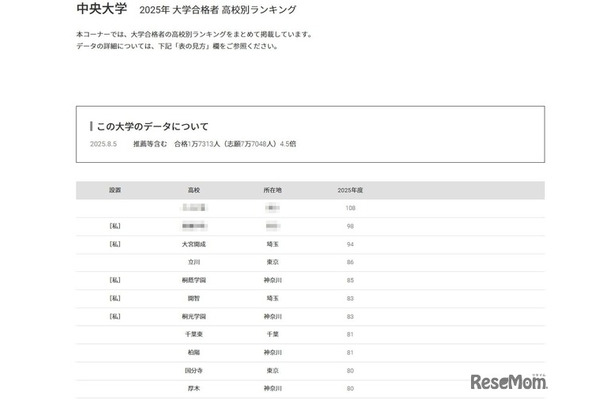610x400 pixels.
Task: Click the school name 柏陽
Action: [194, 353]
